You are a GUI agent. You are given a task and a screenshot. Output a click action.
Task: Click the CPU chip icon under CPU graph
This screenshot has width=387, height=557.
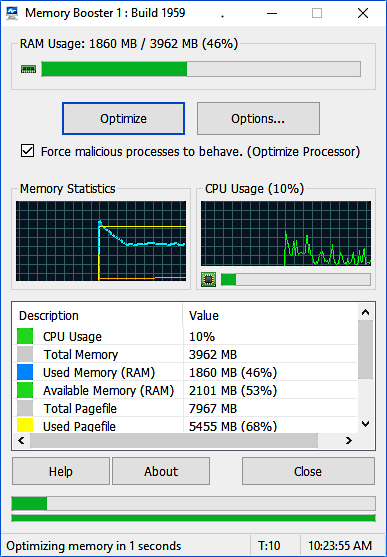(x=208, y=280)
